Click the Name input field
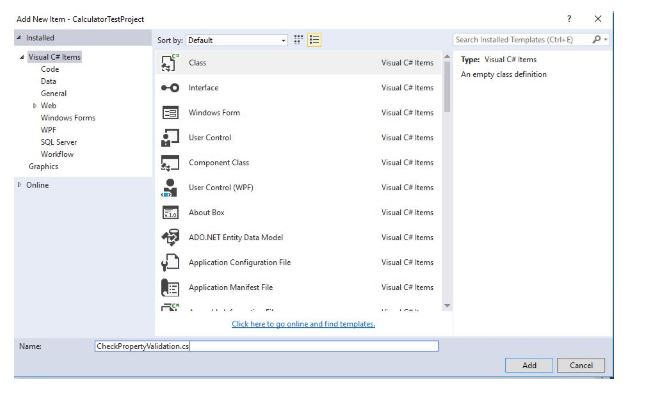This screenshot has height=401, width=649. click(x=265, y=346)
